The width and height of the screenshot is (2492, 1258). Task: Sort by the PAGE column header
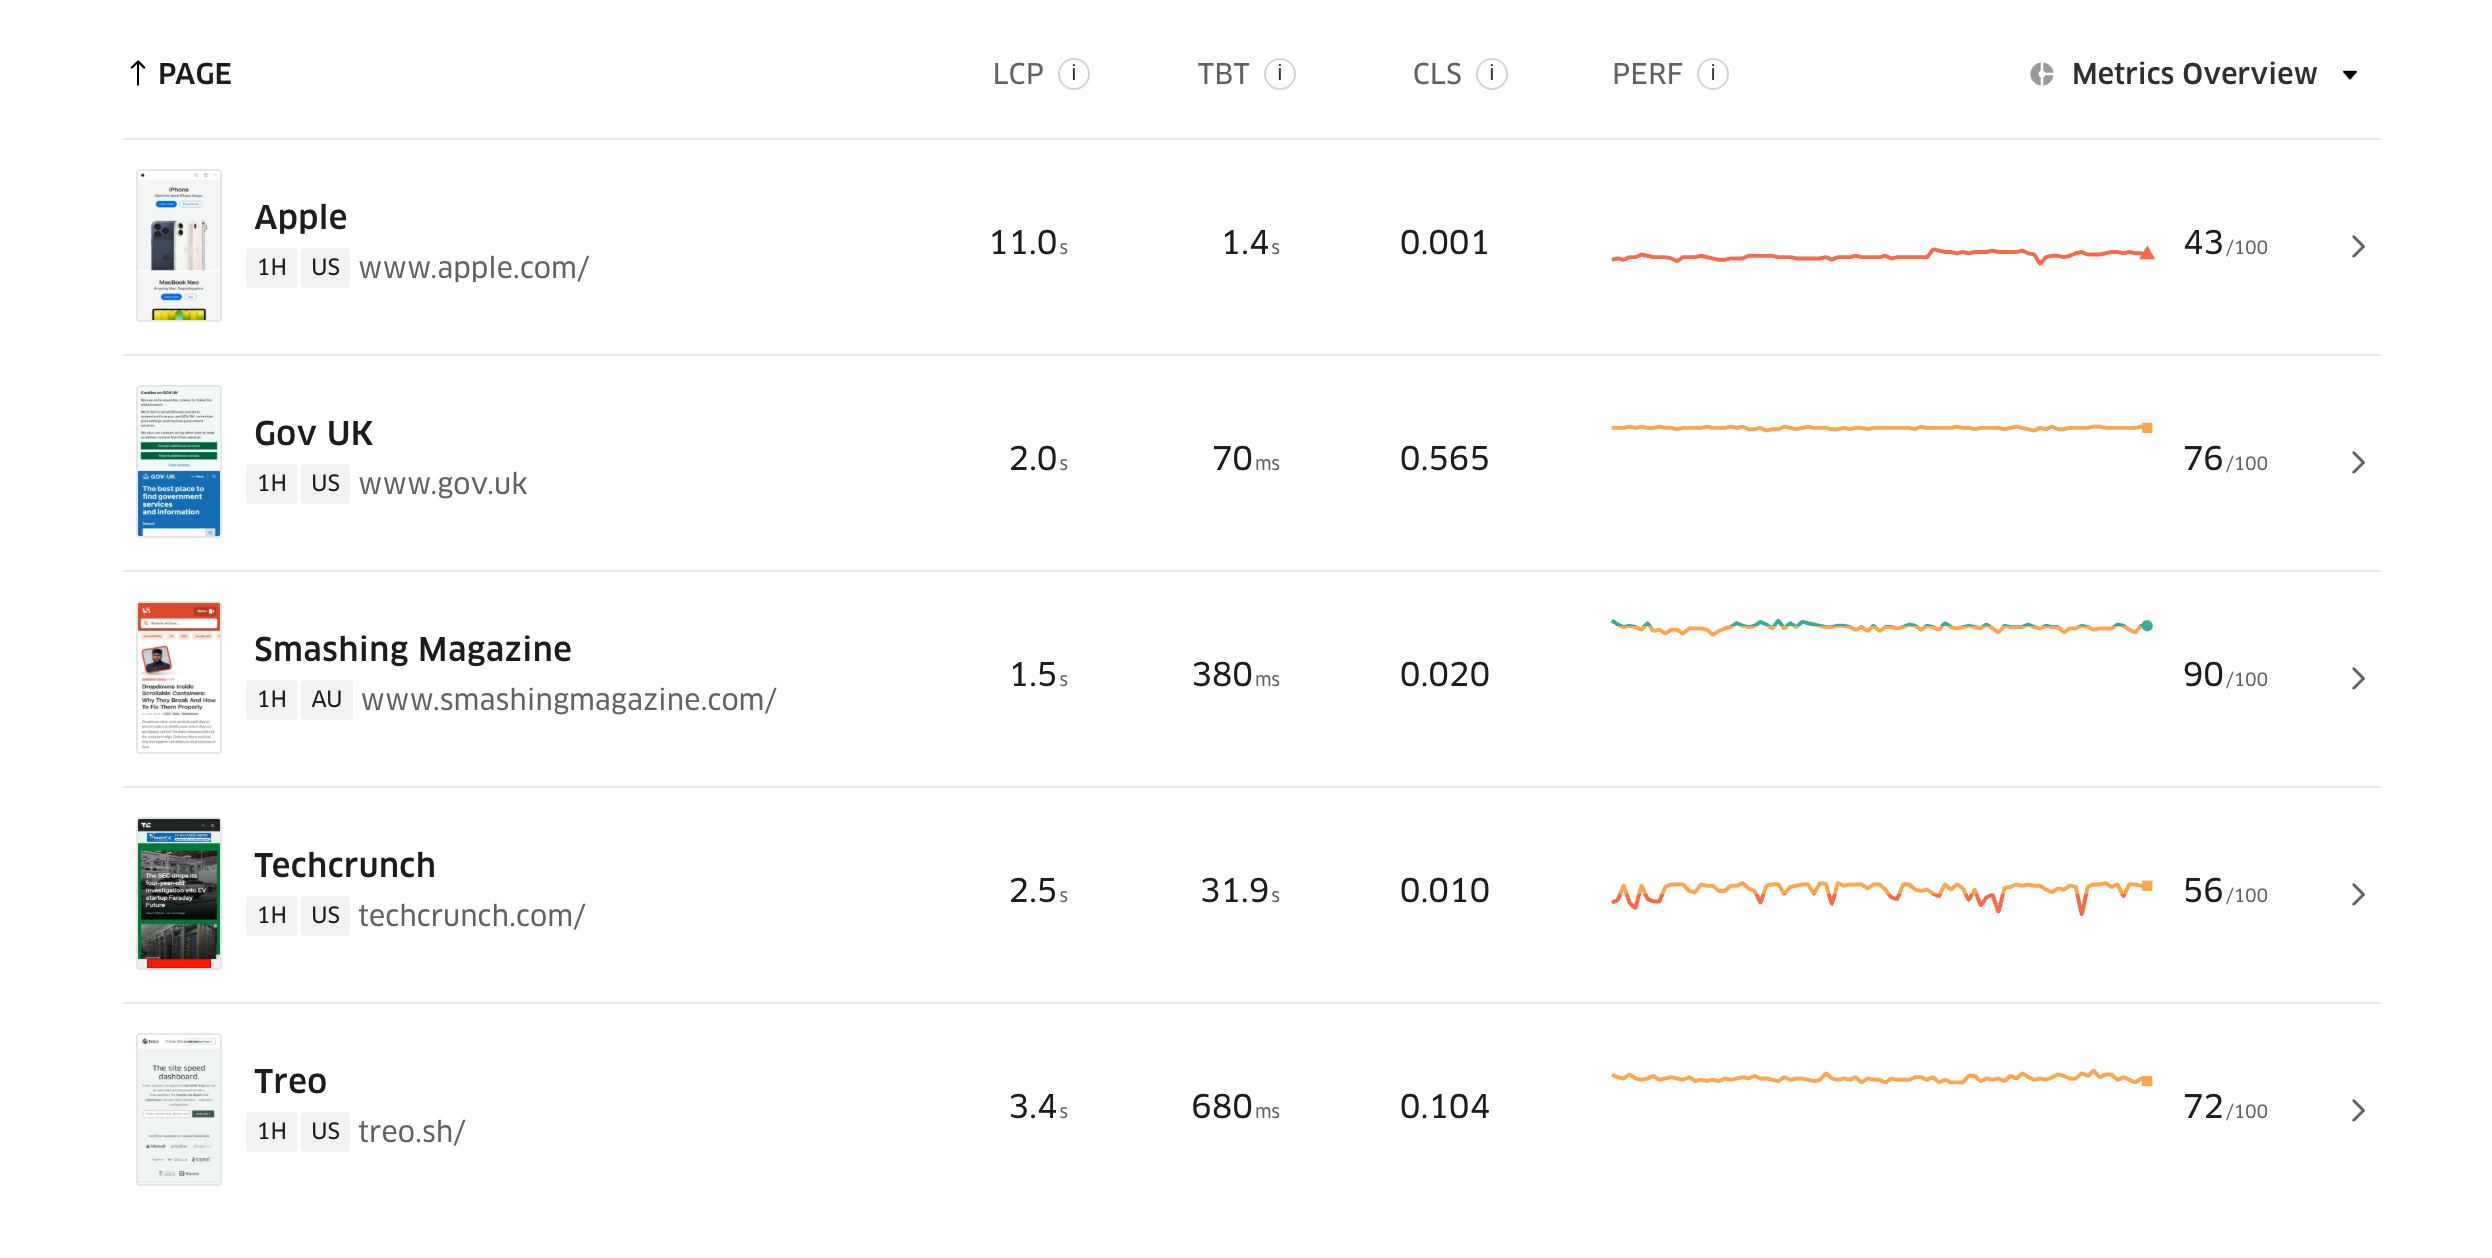(195, 74)
